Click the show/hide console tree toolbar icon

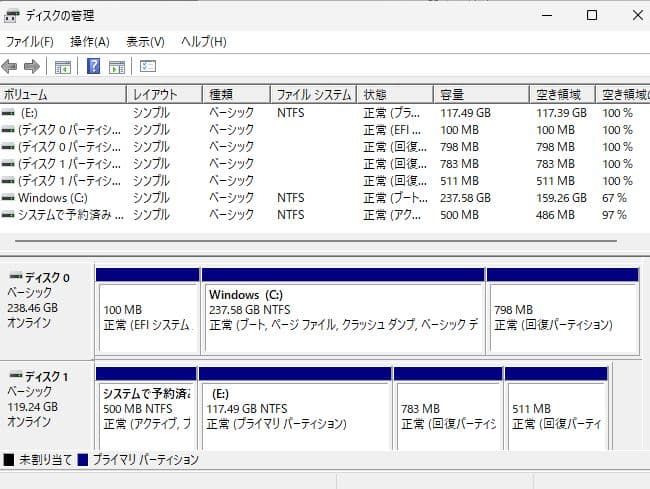pos(63,67)
